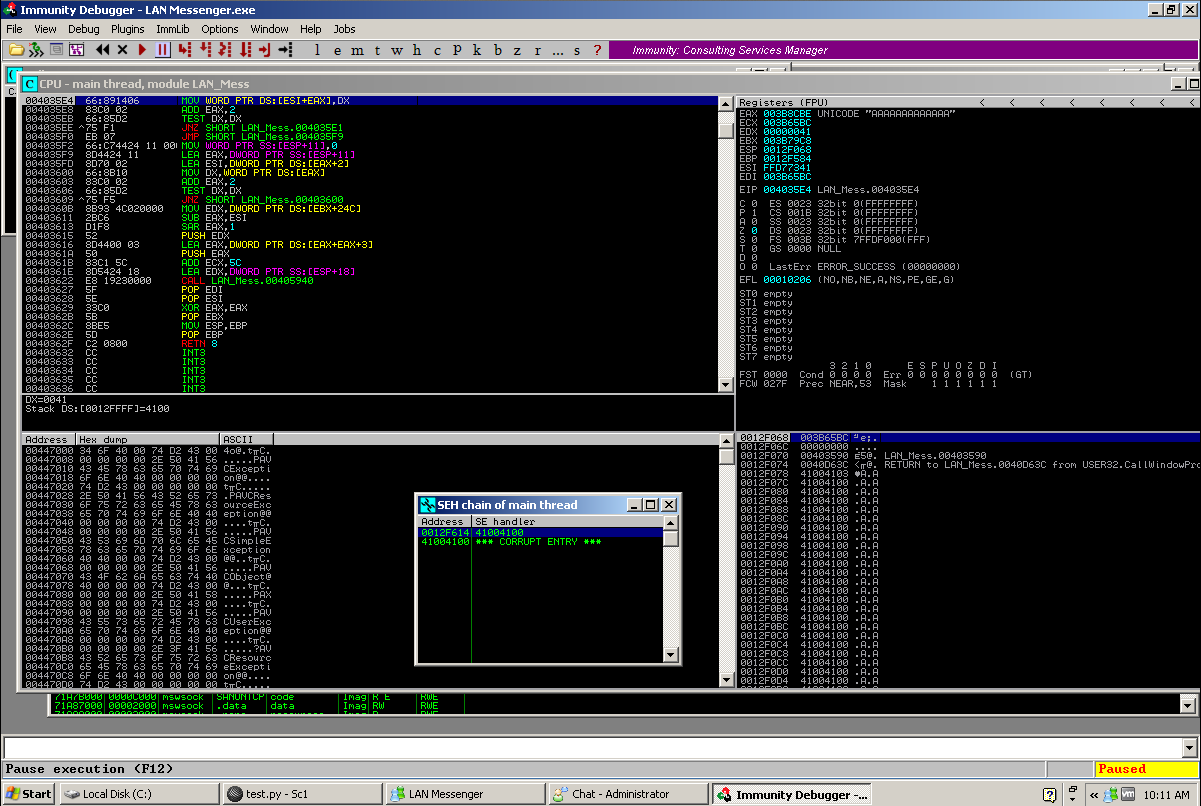The image size is (1201, 806).
Task: Select the CORRUPT ENTRY row in SEH chain
Action: [540, 542]
